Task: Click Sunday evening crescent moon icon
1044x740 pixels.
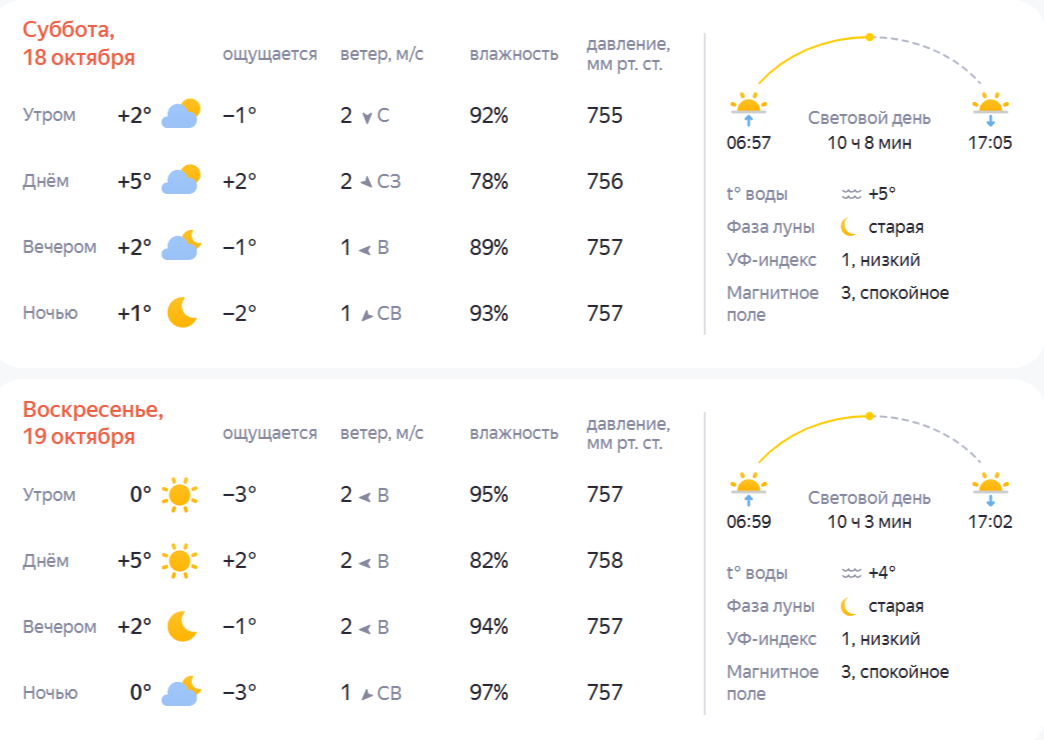Action: pos(181,626)
